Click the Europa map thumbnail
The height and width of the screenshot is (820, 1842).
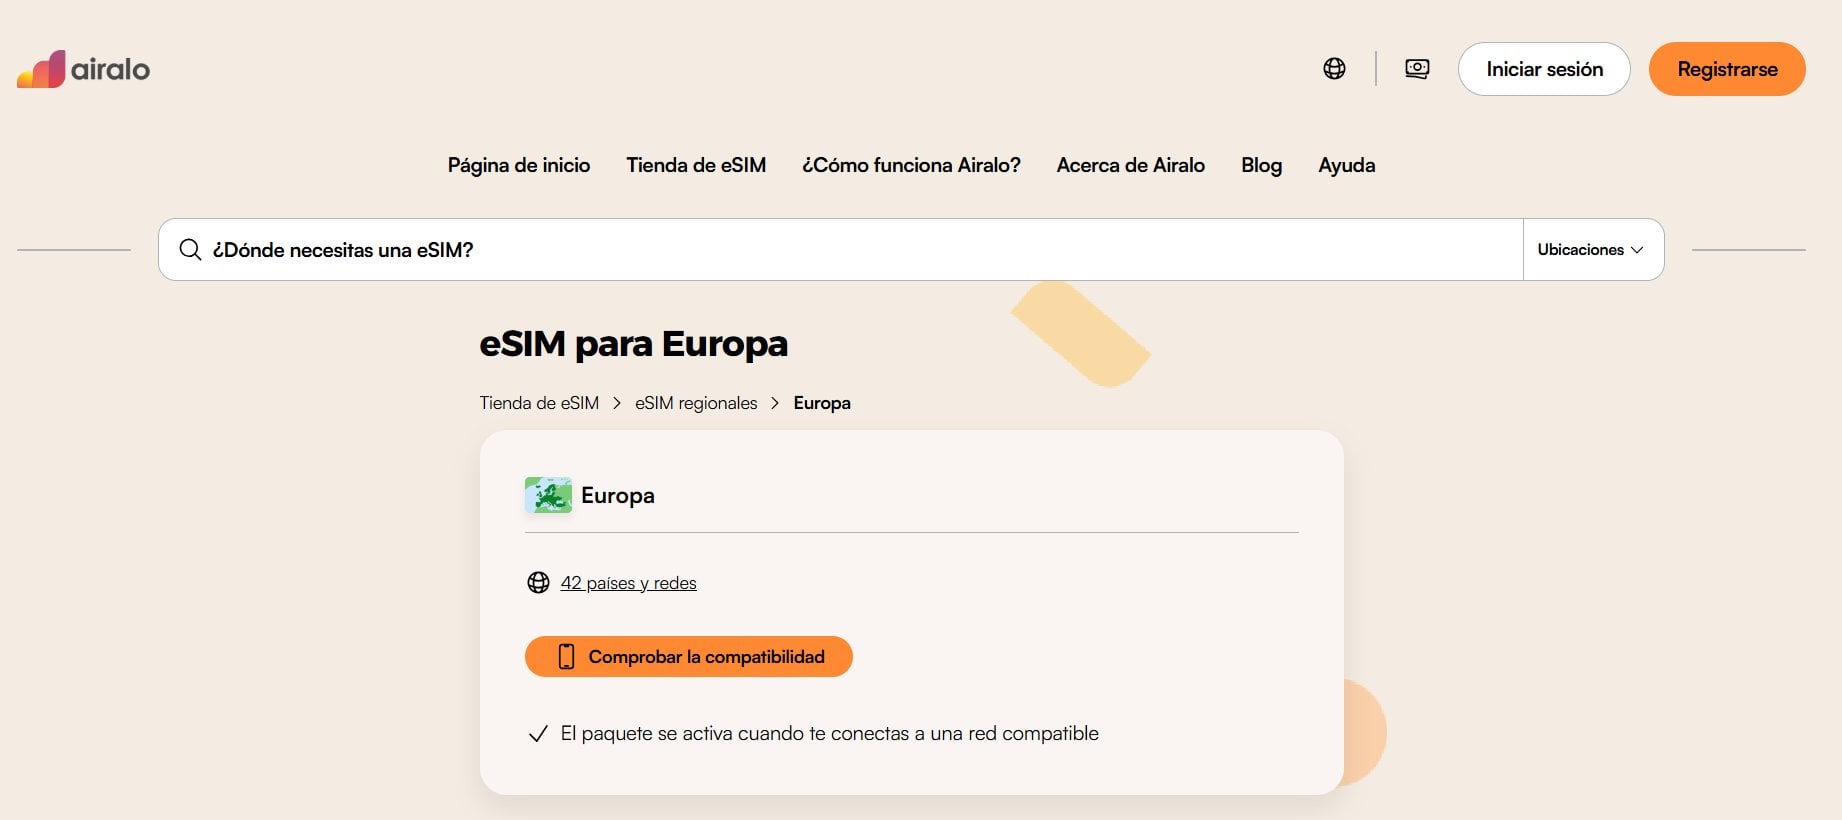[x=548, y=495]
